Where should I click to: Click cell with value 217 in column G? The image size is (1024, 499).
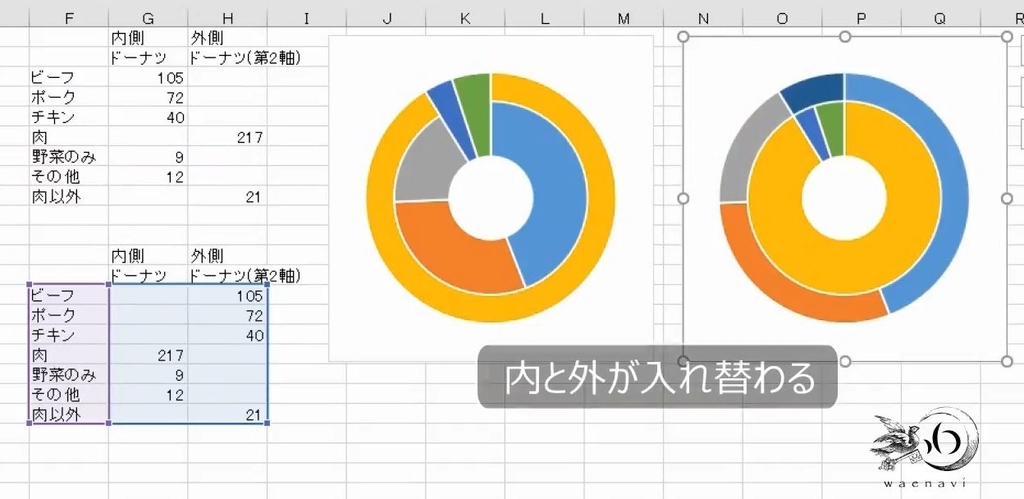pos(148,355)
